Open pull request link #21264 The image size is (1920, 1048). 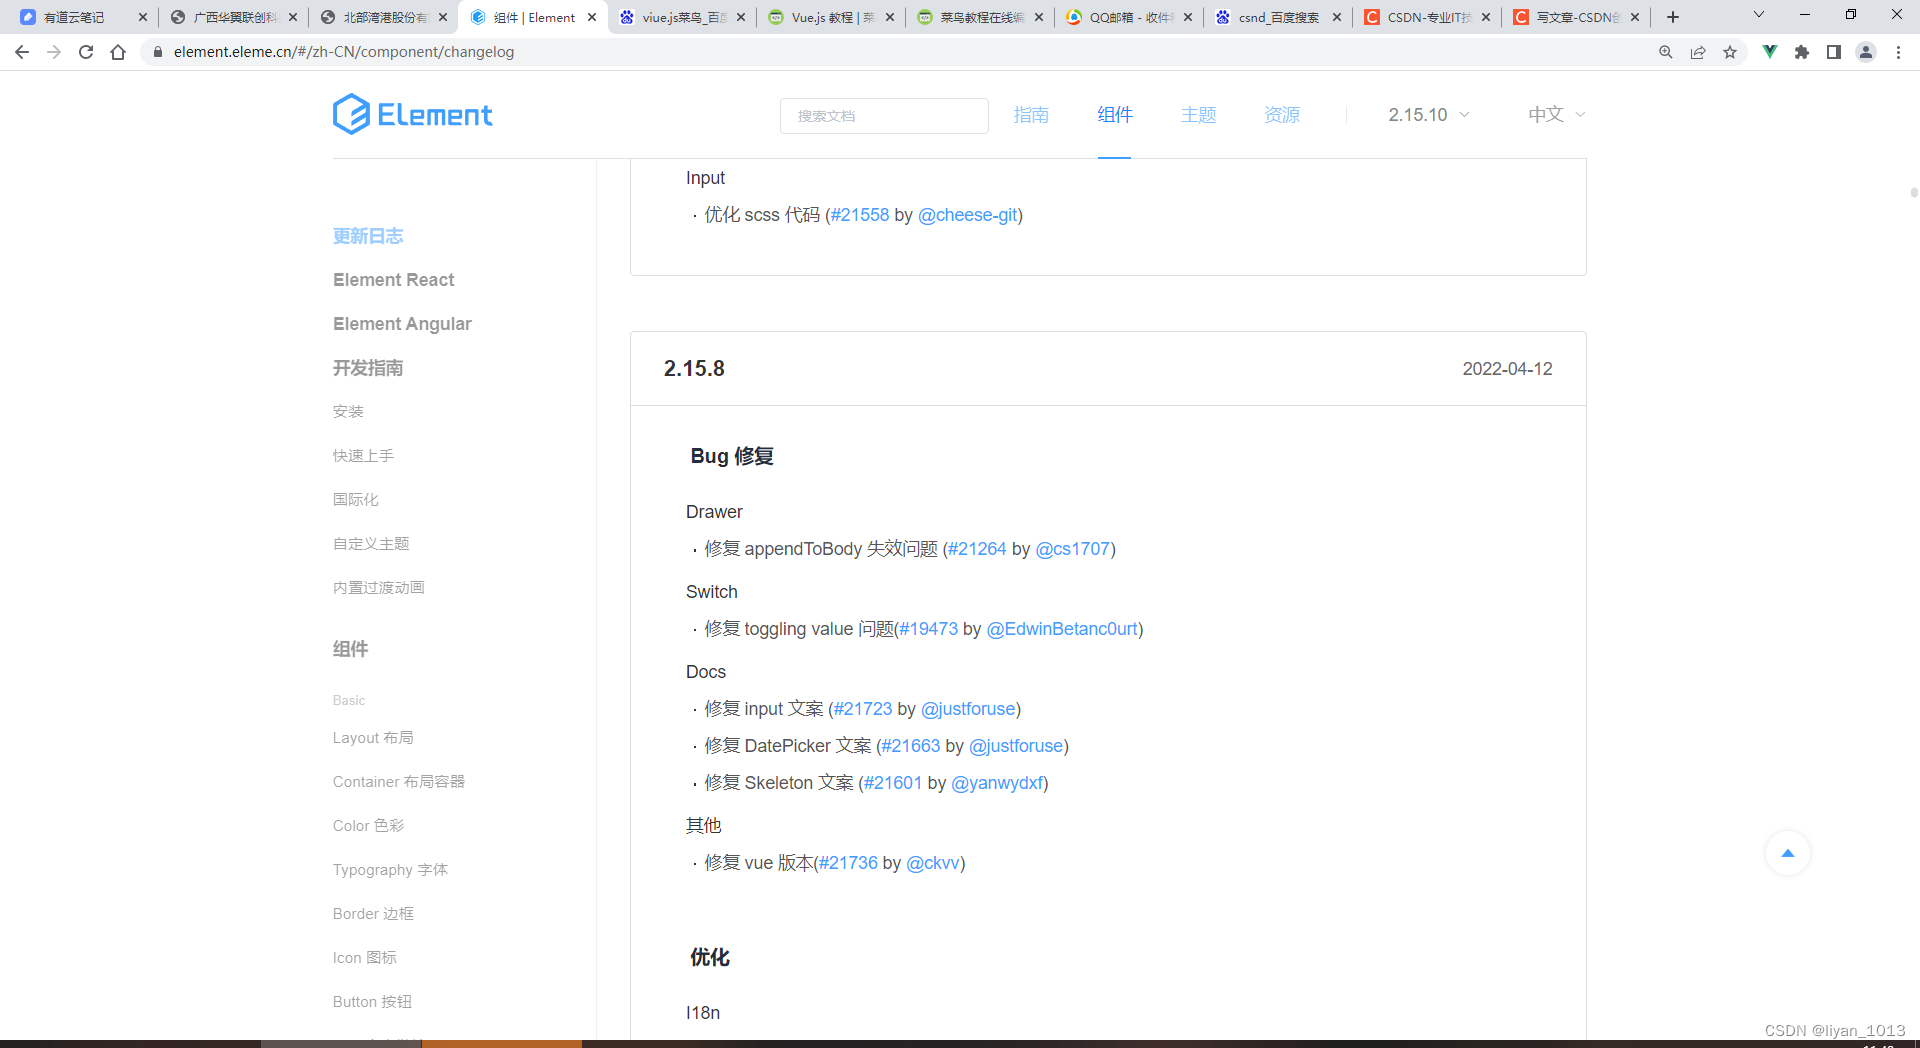[977, 549]
